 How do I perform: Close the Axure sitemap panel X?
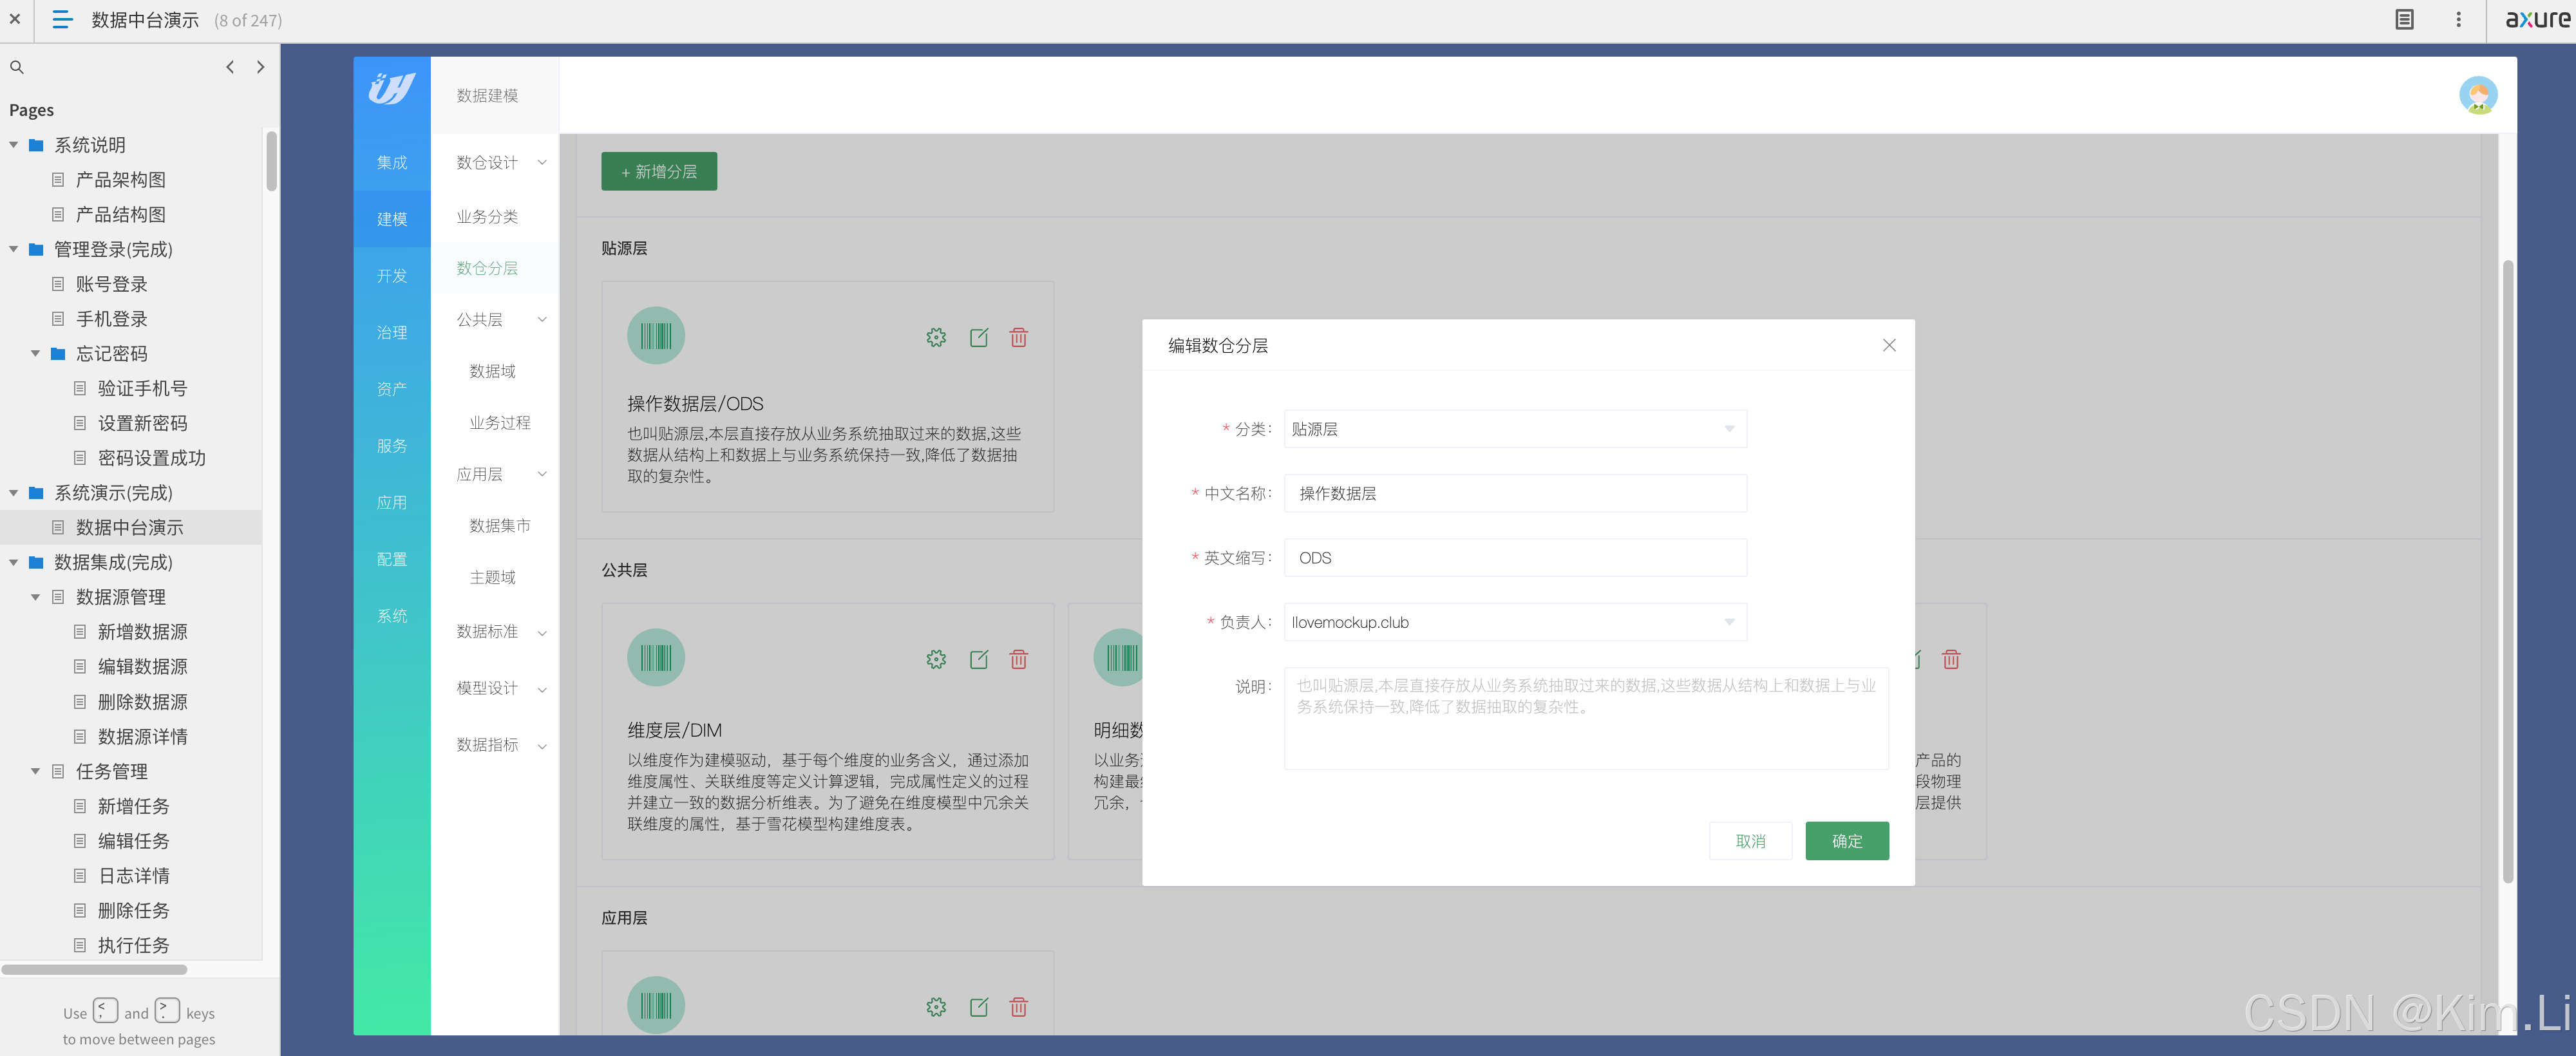click(x=15, y=19)
